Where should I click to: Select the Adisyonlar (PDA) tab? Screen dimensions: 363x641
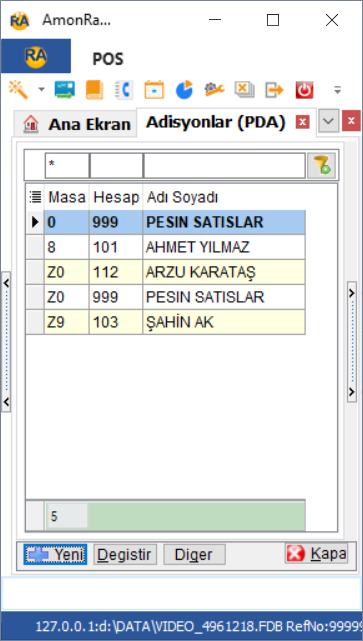(215, 122)
